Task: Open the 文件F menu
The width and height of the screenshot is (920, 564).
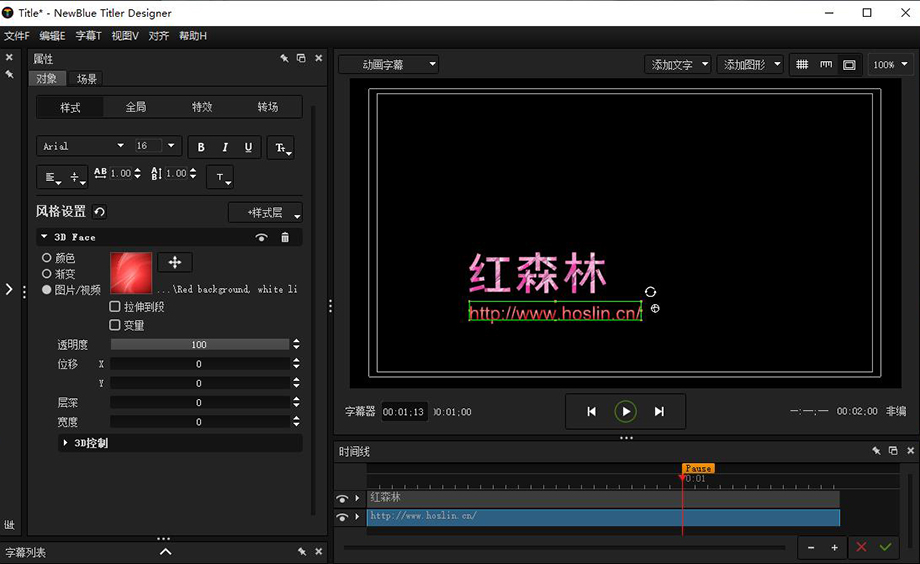Action: [17, 36]
